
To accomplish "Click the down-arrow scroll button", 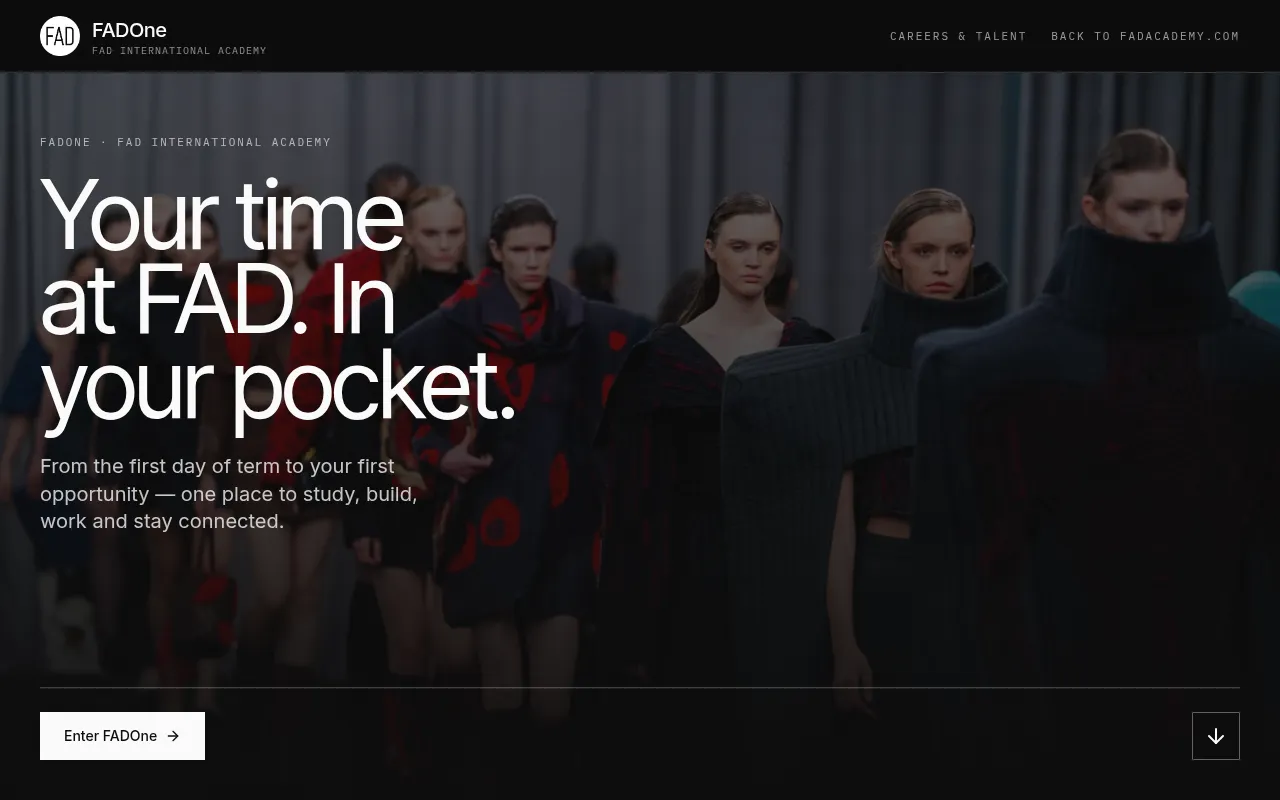I will [x=1216, y=736].
